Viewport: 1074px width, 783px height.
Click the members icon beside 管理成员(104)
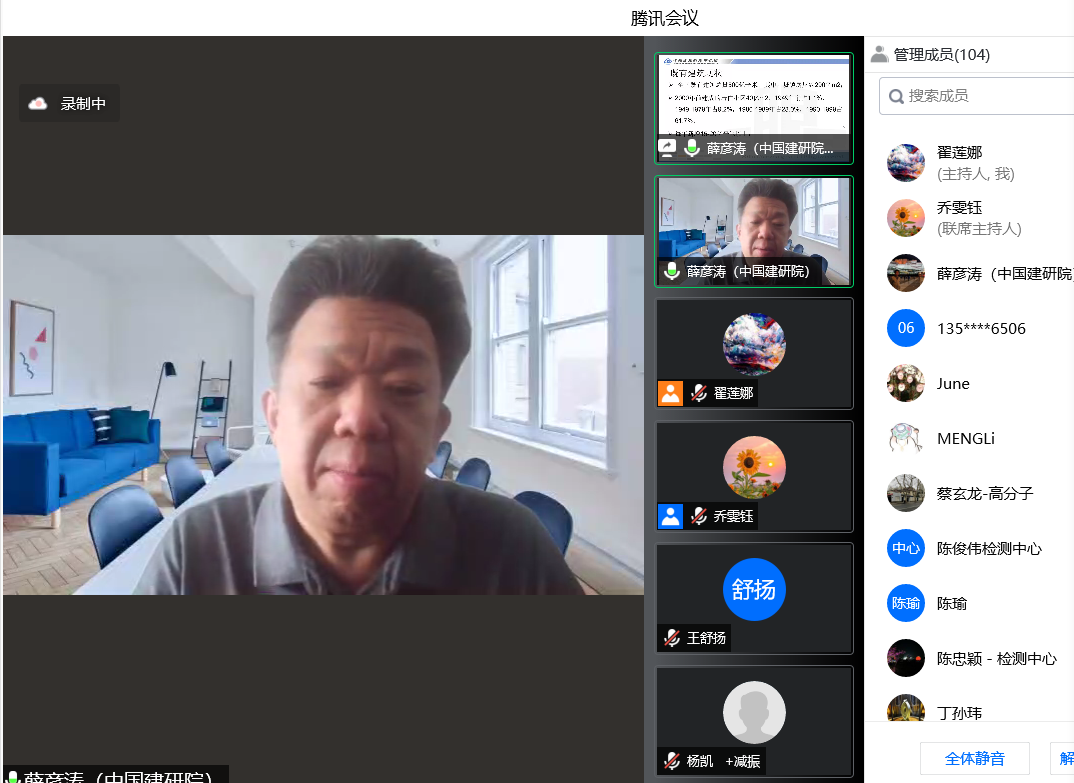879,55
